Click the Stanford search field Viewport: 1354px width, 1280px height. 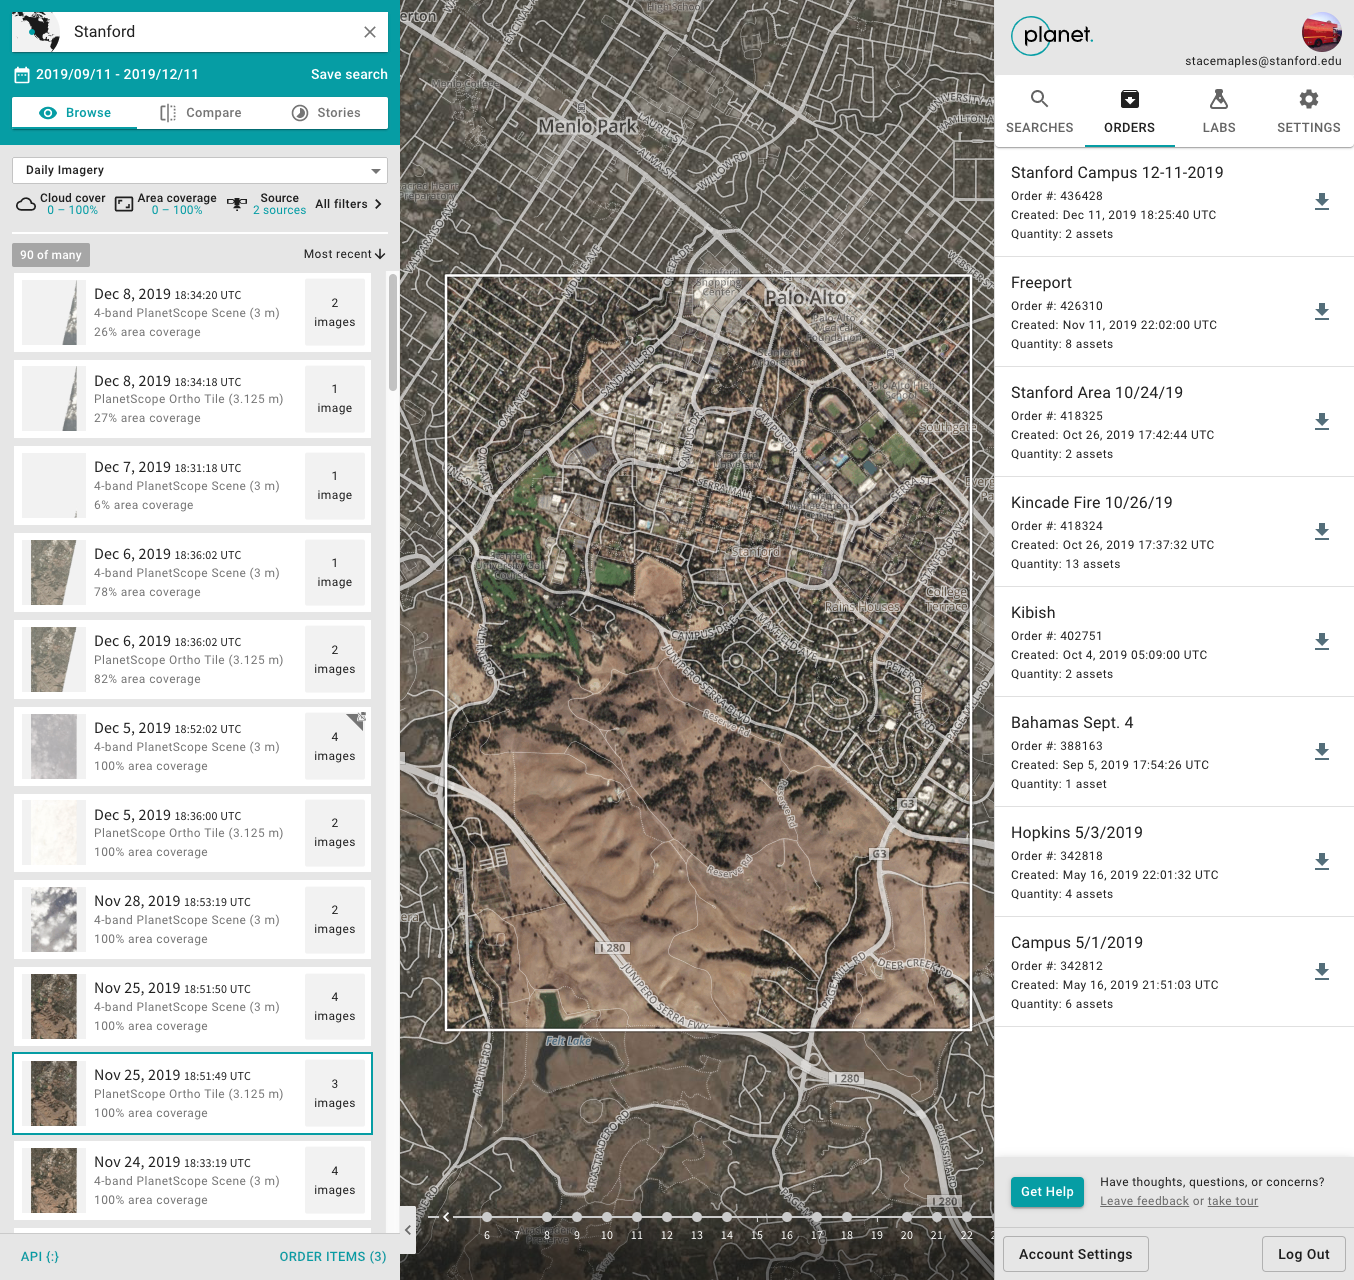pos(200,32)
